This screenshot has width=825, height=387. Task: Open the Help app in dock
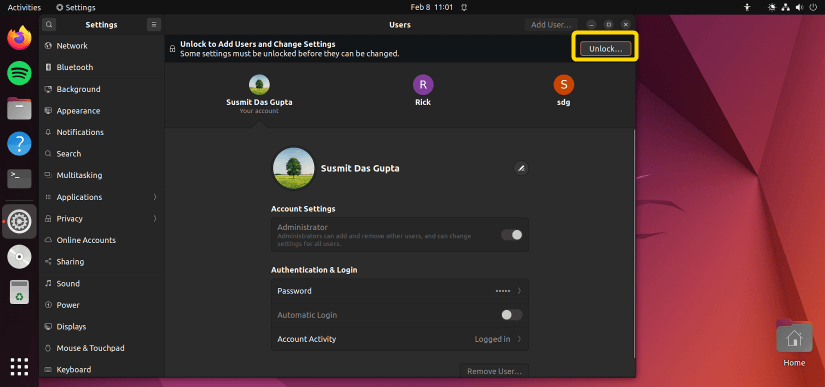pos(19,144)
